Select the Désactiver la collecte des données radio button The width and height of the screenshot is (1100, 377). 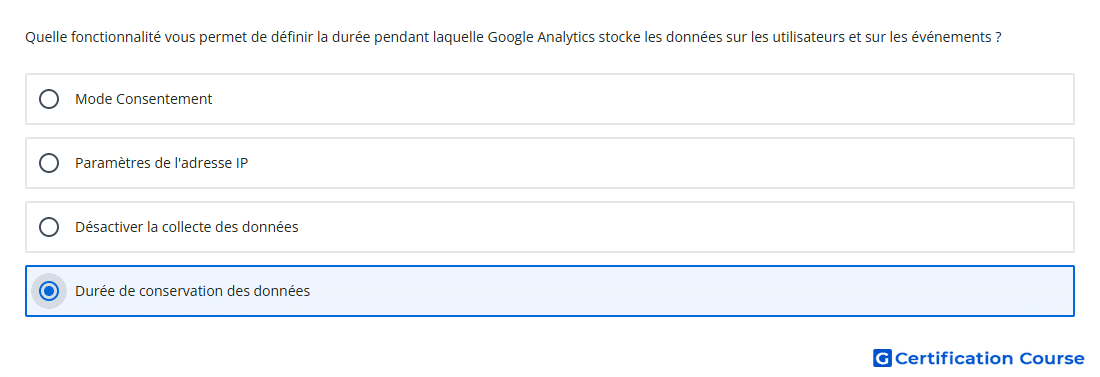tap(49, 227)
